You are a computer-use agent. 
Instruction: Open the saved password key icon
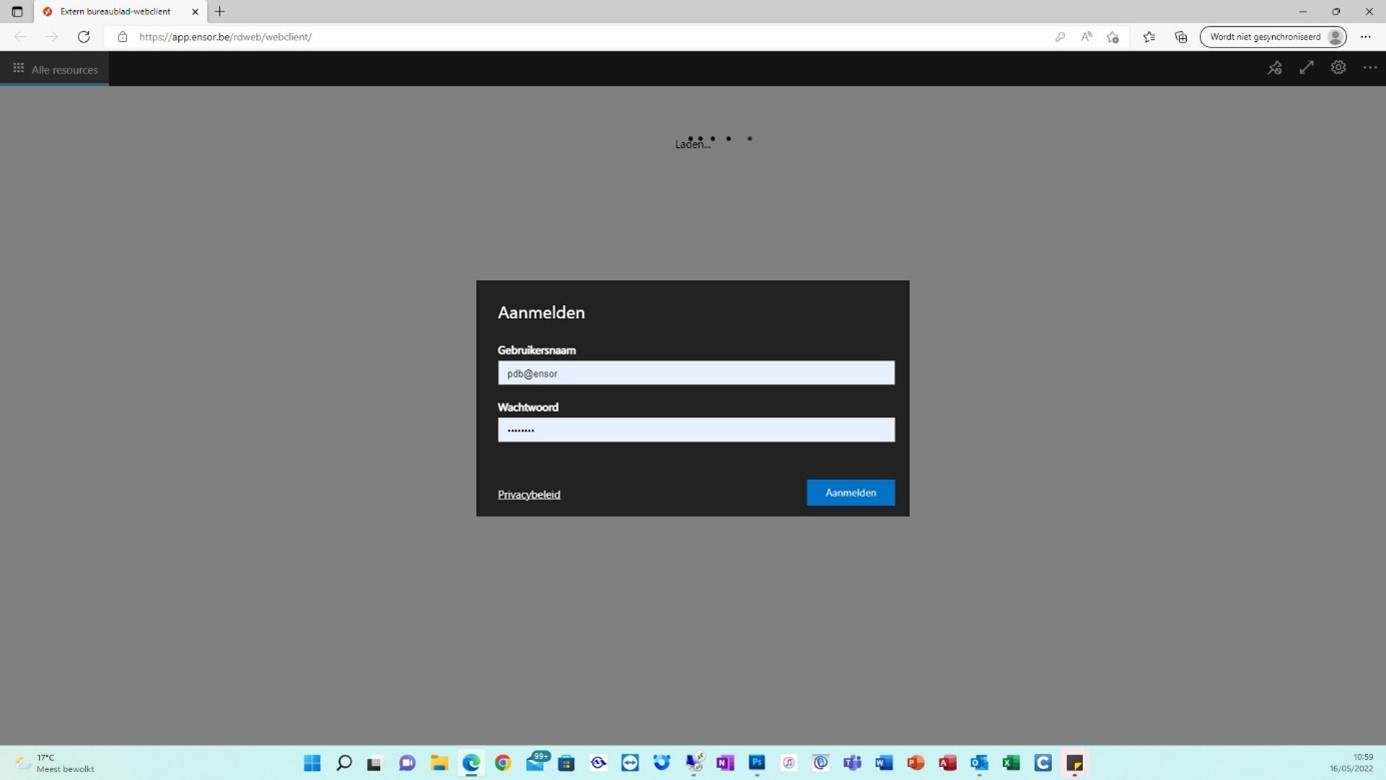click(x=1060, y=37)
